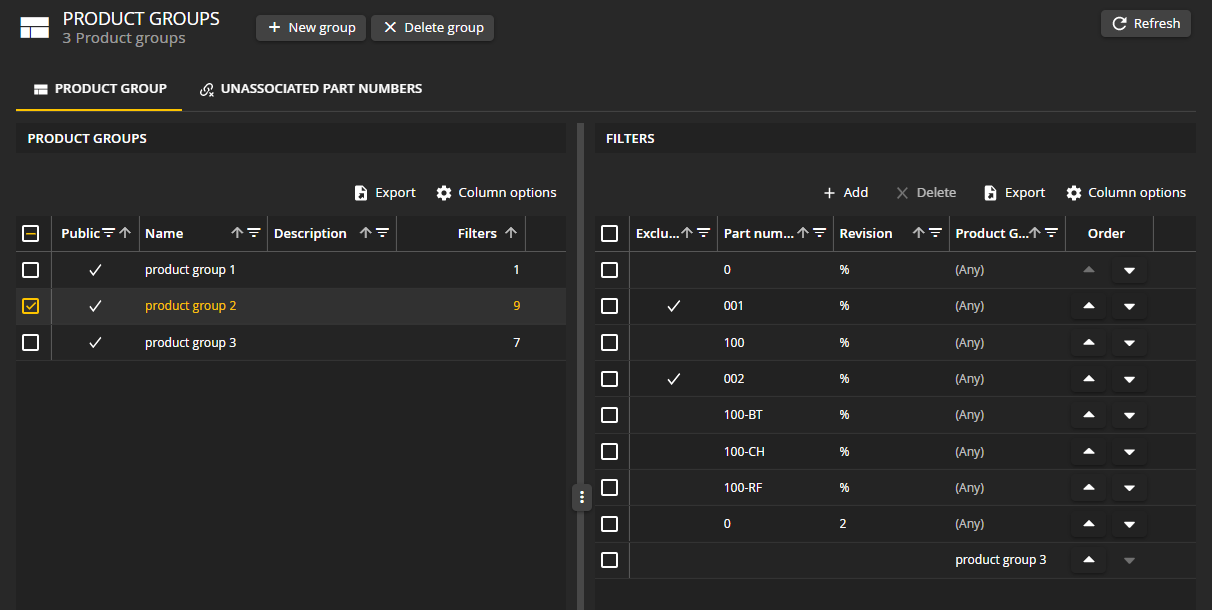Open Part number column filter icon

pyautogui.click(x=819, y=233)
